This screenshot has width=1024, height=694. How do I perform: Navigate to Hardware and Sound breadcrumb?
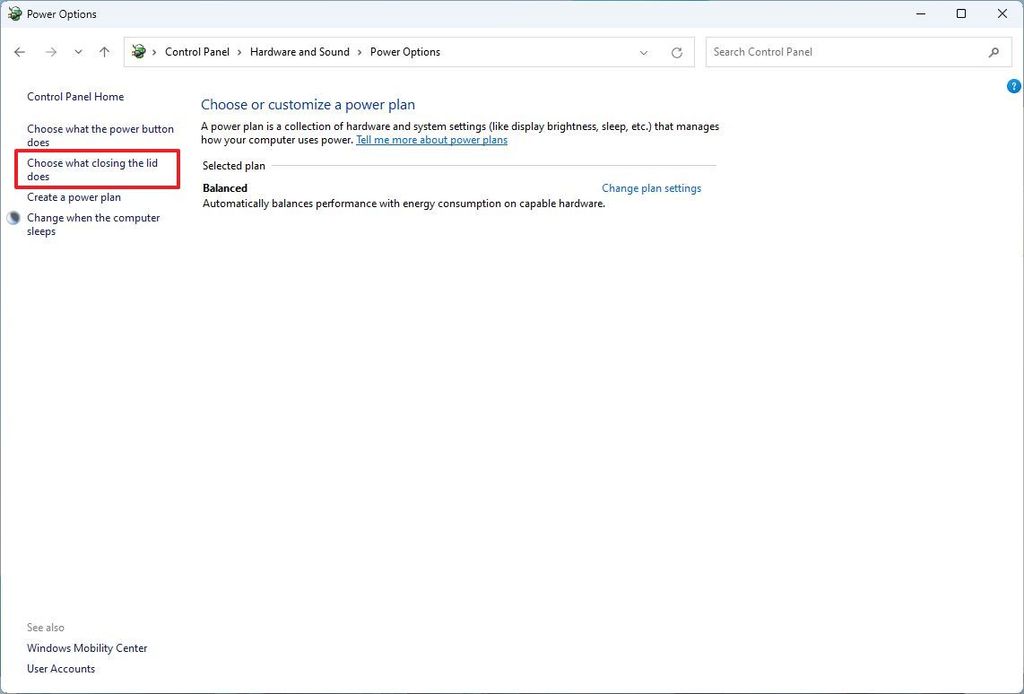300,51
